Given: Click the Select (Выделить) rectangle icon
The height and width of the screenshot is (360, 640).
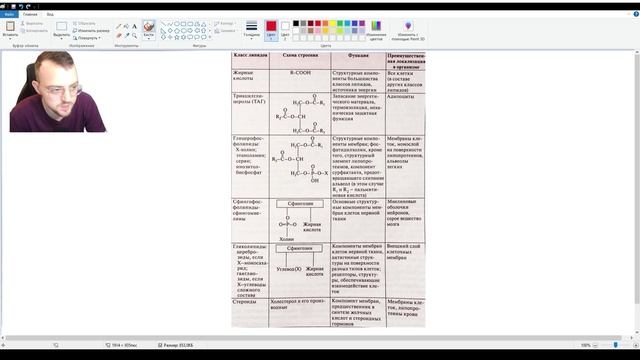Looking at the screenshot, I should pyautogui.click(x=62, y=27).
